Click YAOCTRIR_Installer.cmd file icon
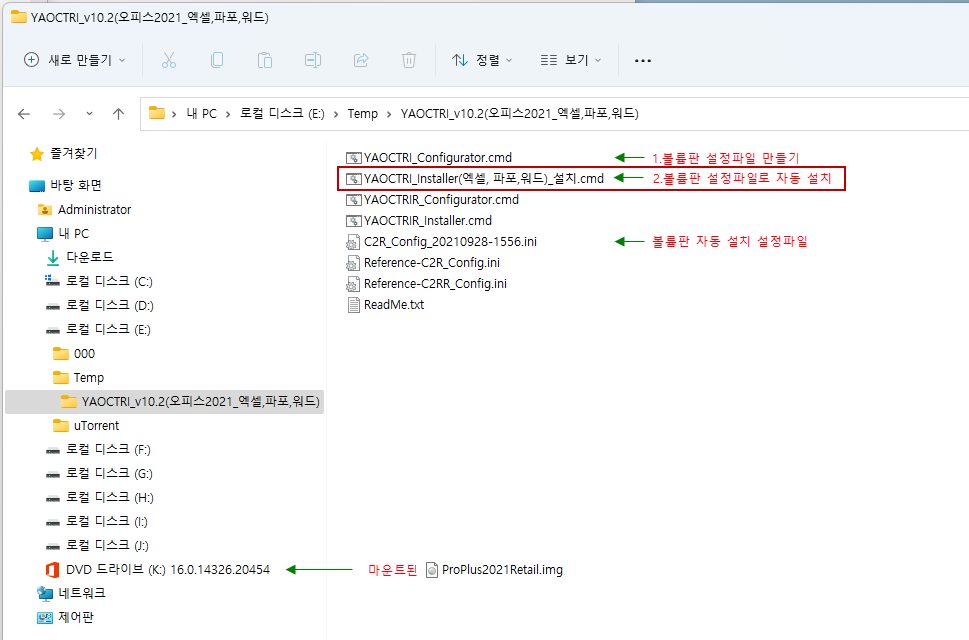Viewport: 969px width, 640px height. [353, 221]
